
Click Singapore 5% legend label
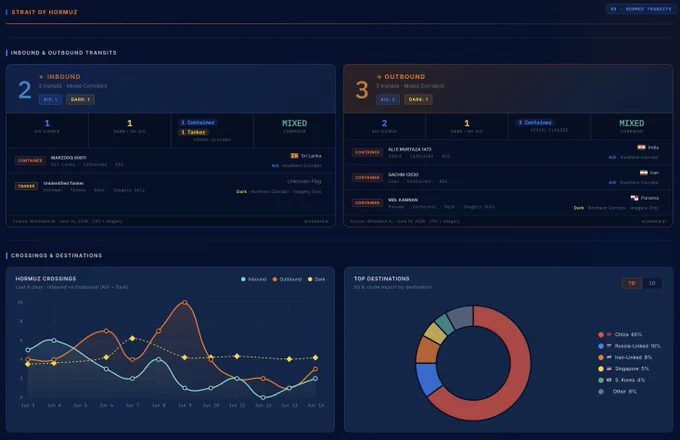[x=632, y=368]
